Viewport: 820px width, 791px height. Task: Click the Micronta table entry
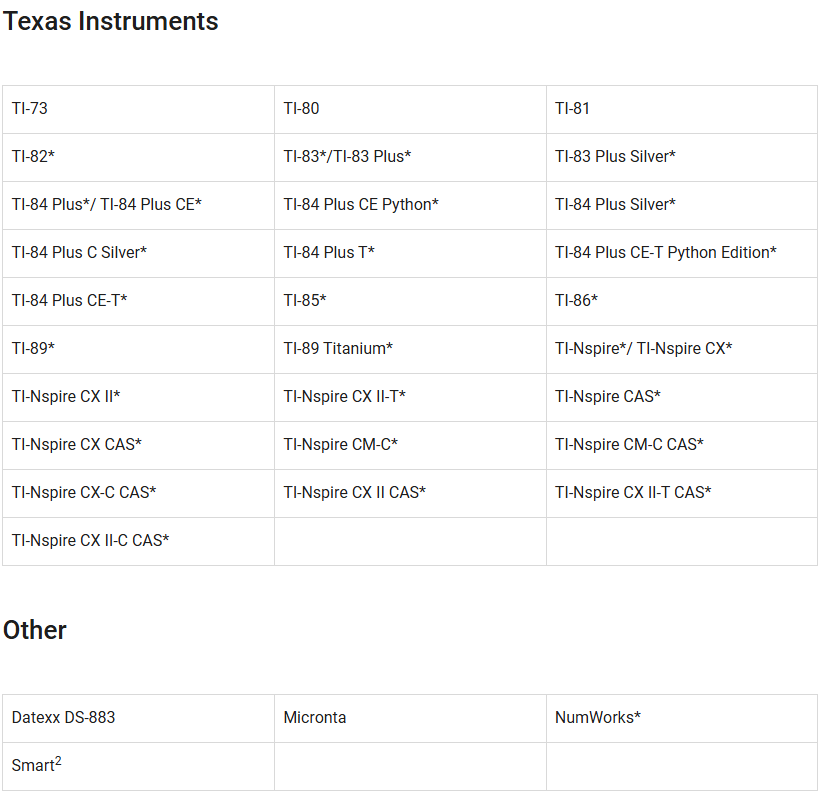(x=314, y=718)
